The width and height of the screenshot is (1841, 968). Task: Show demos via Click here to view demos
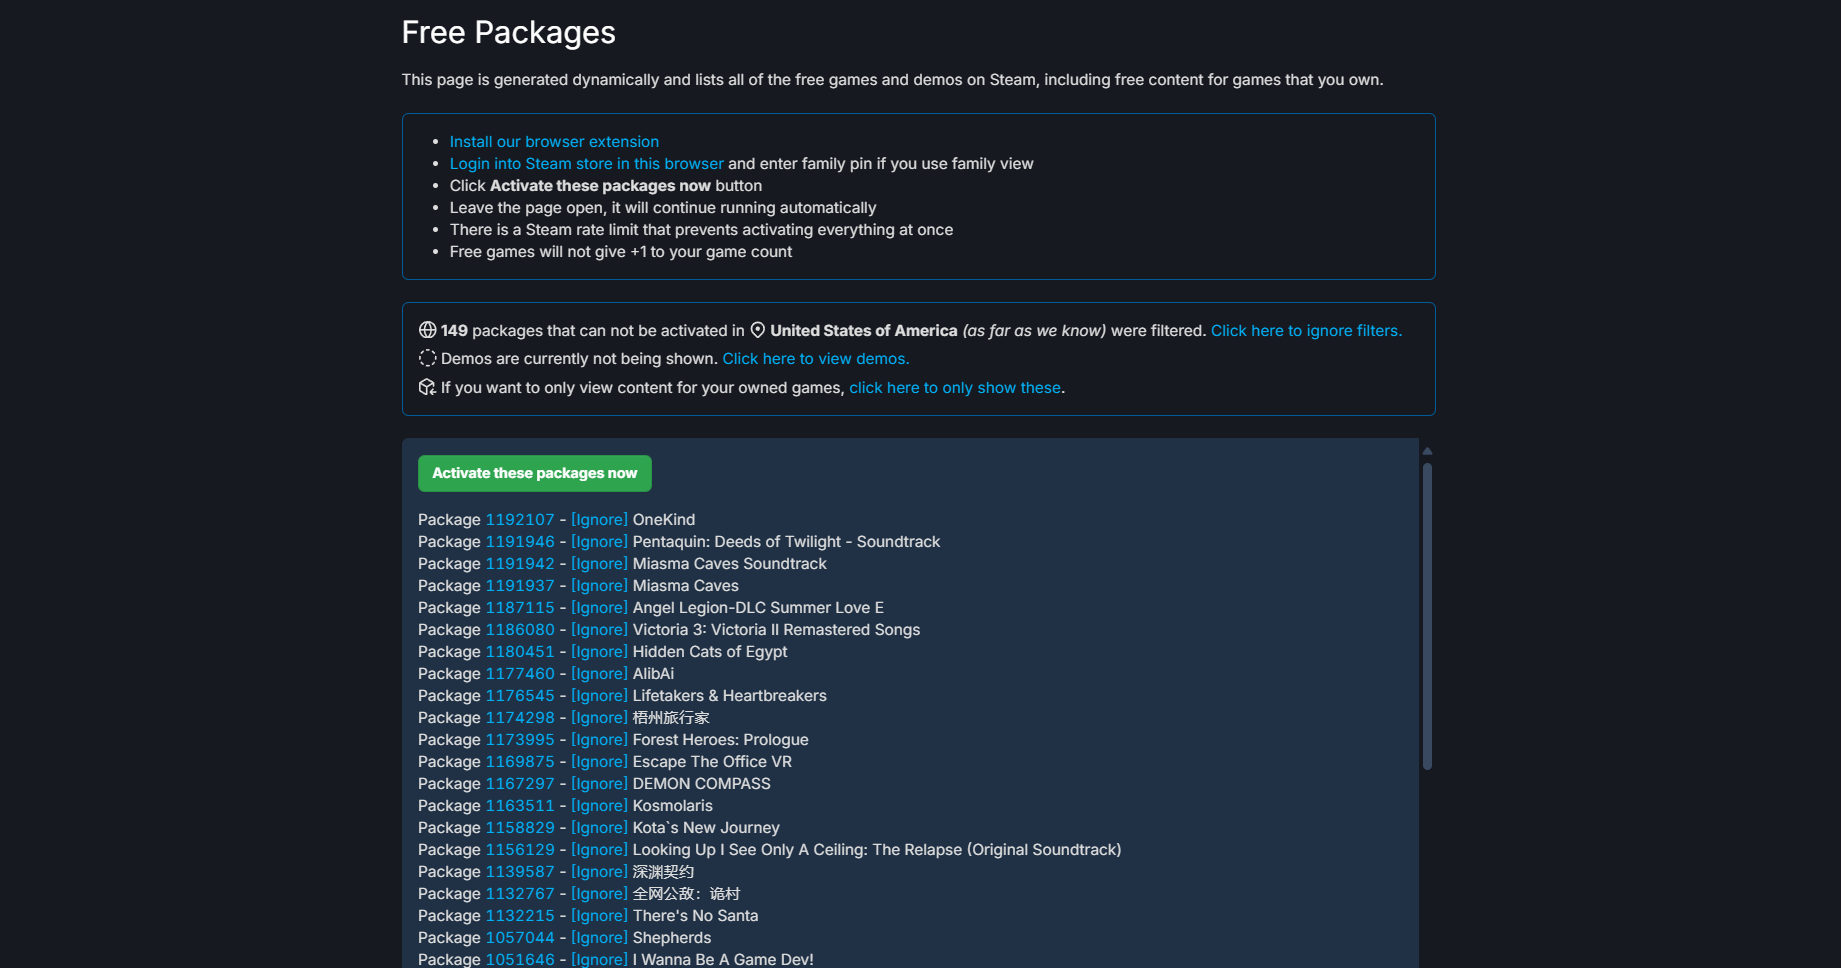(815, 359)
